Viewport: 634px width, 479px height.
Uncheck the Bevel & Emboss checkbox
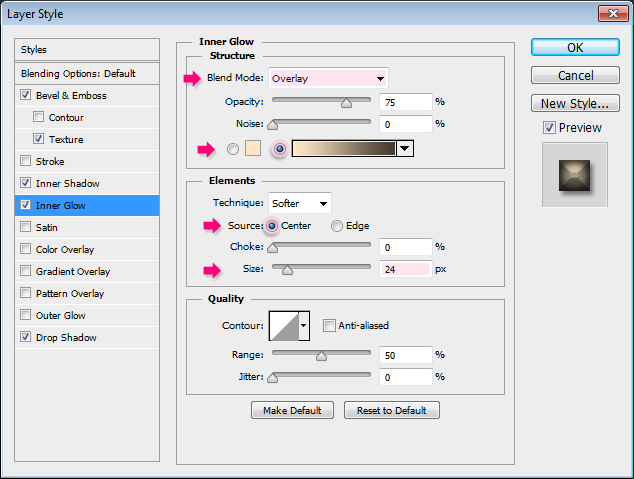point(25,95)
